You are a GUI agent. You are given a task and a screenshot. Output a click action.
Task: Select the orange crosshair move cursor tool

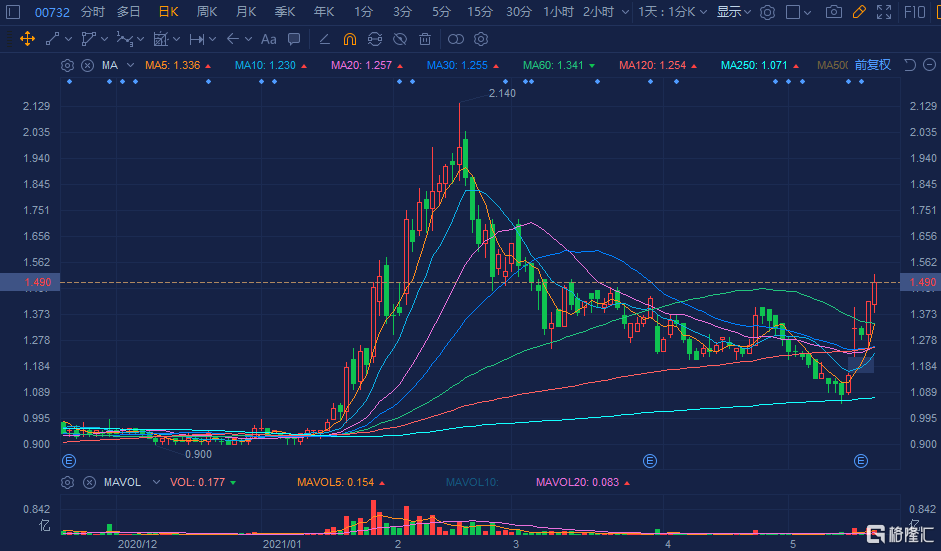pyautogui.click(x=27, y=39)
